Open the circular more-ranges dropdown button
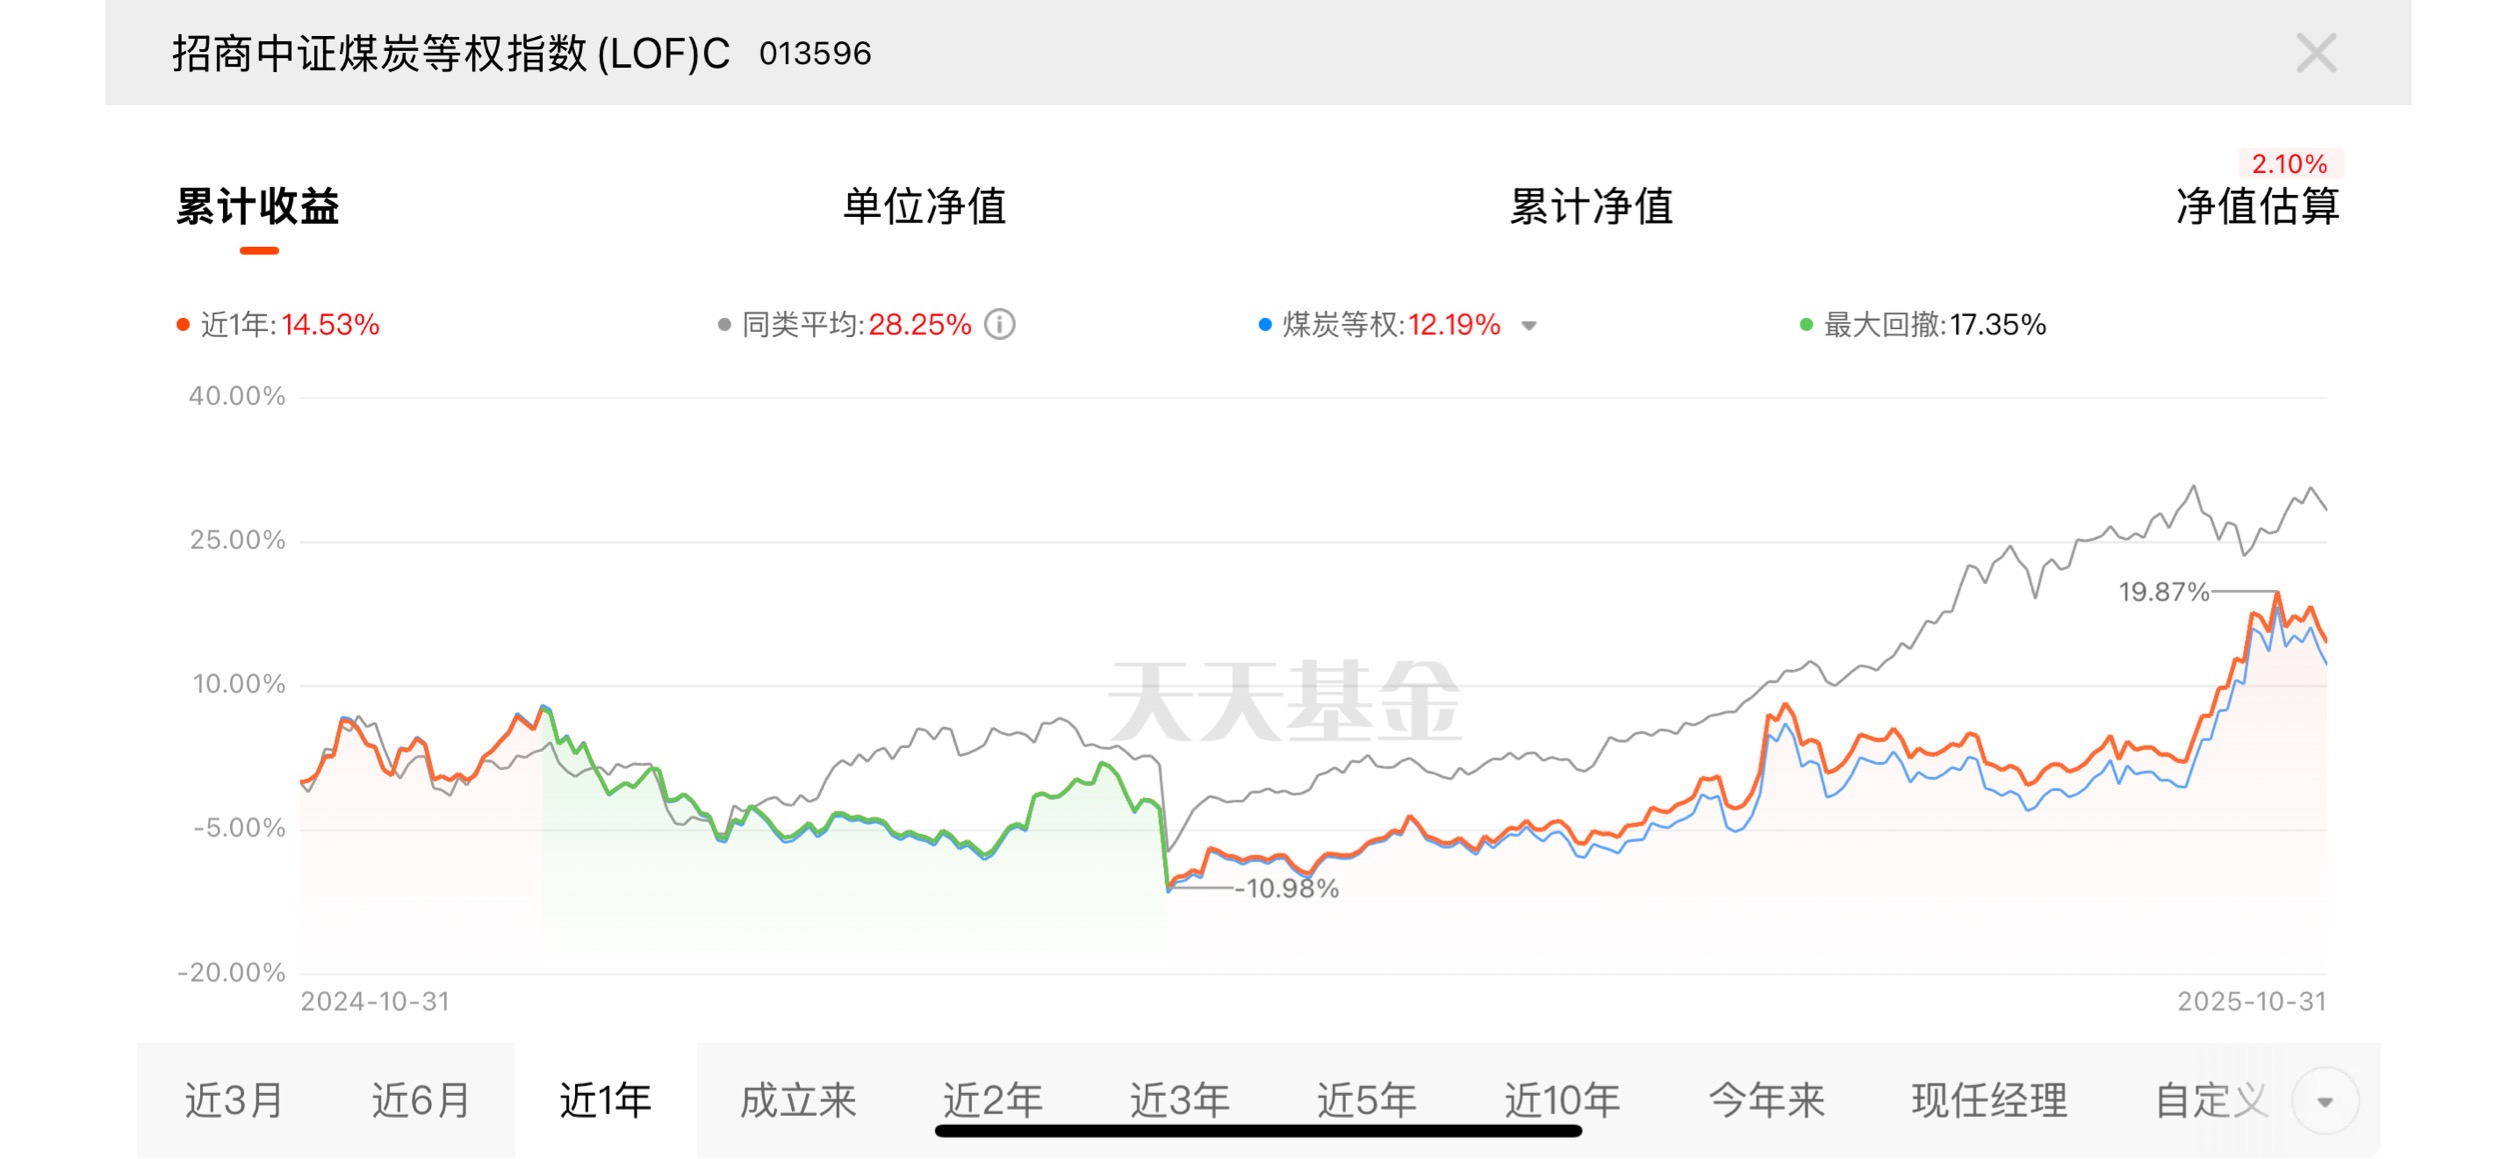Image resolution: width=2518 pixels, height=1159 pixels. (2325, 1101)
